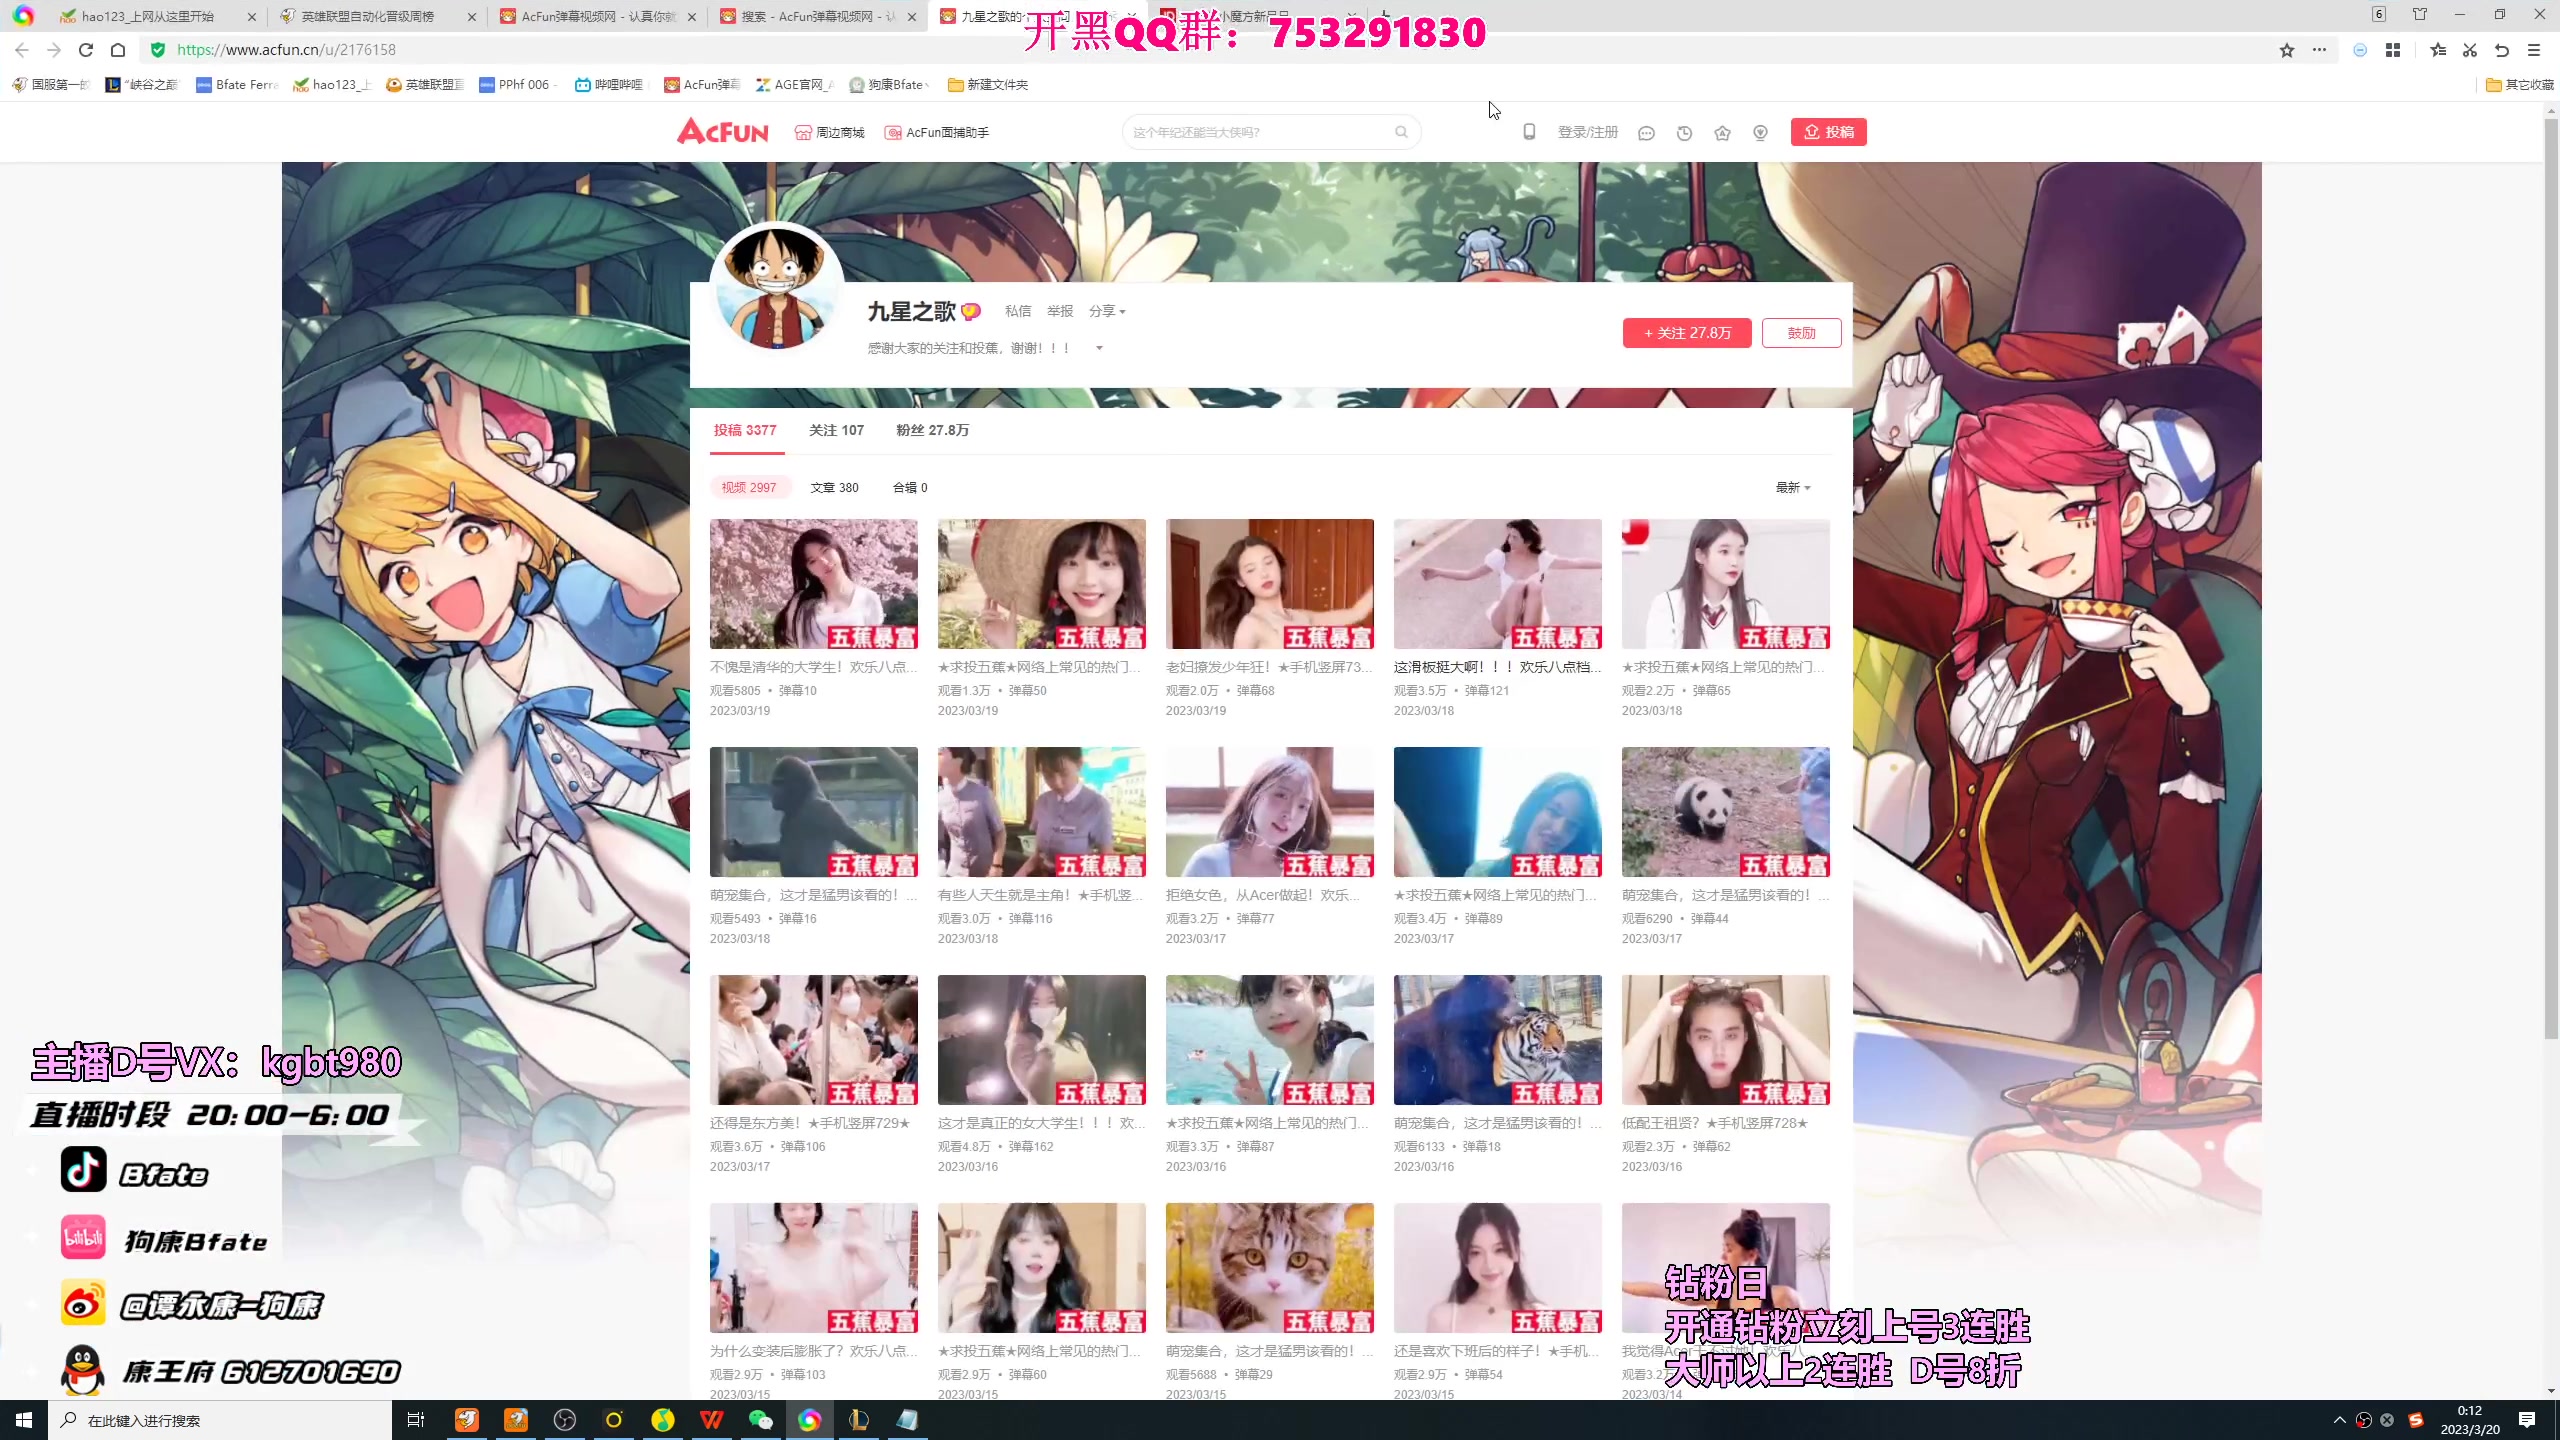Screen dimensions: 2560x1440
Task: Open the 最新 sort dropdown
Action: (x=1792, y=488)
